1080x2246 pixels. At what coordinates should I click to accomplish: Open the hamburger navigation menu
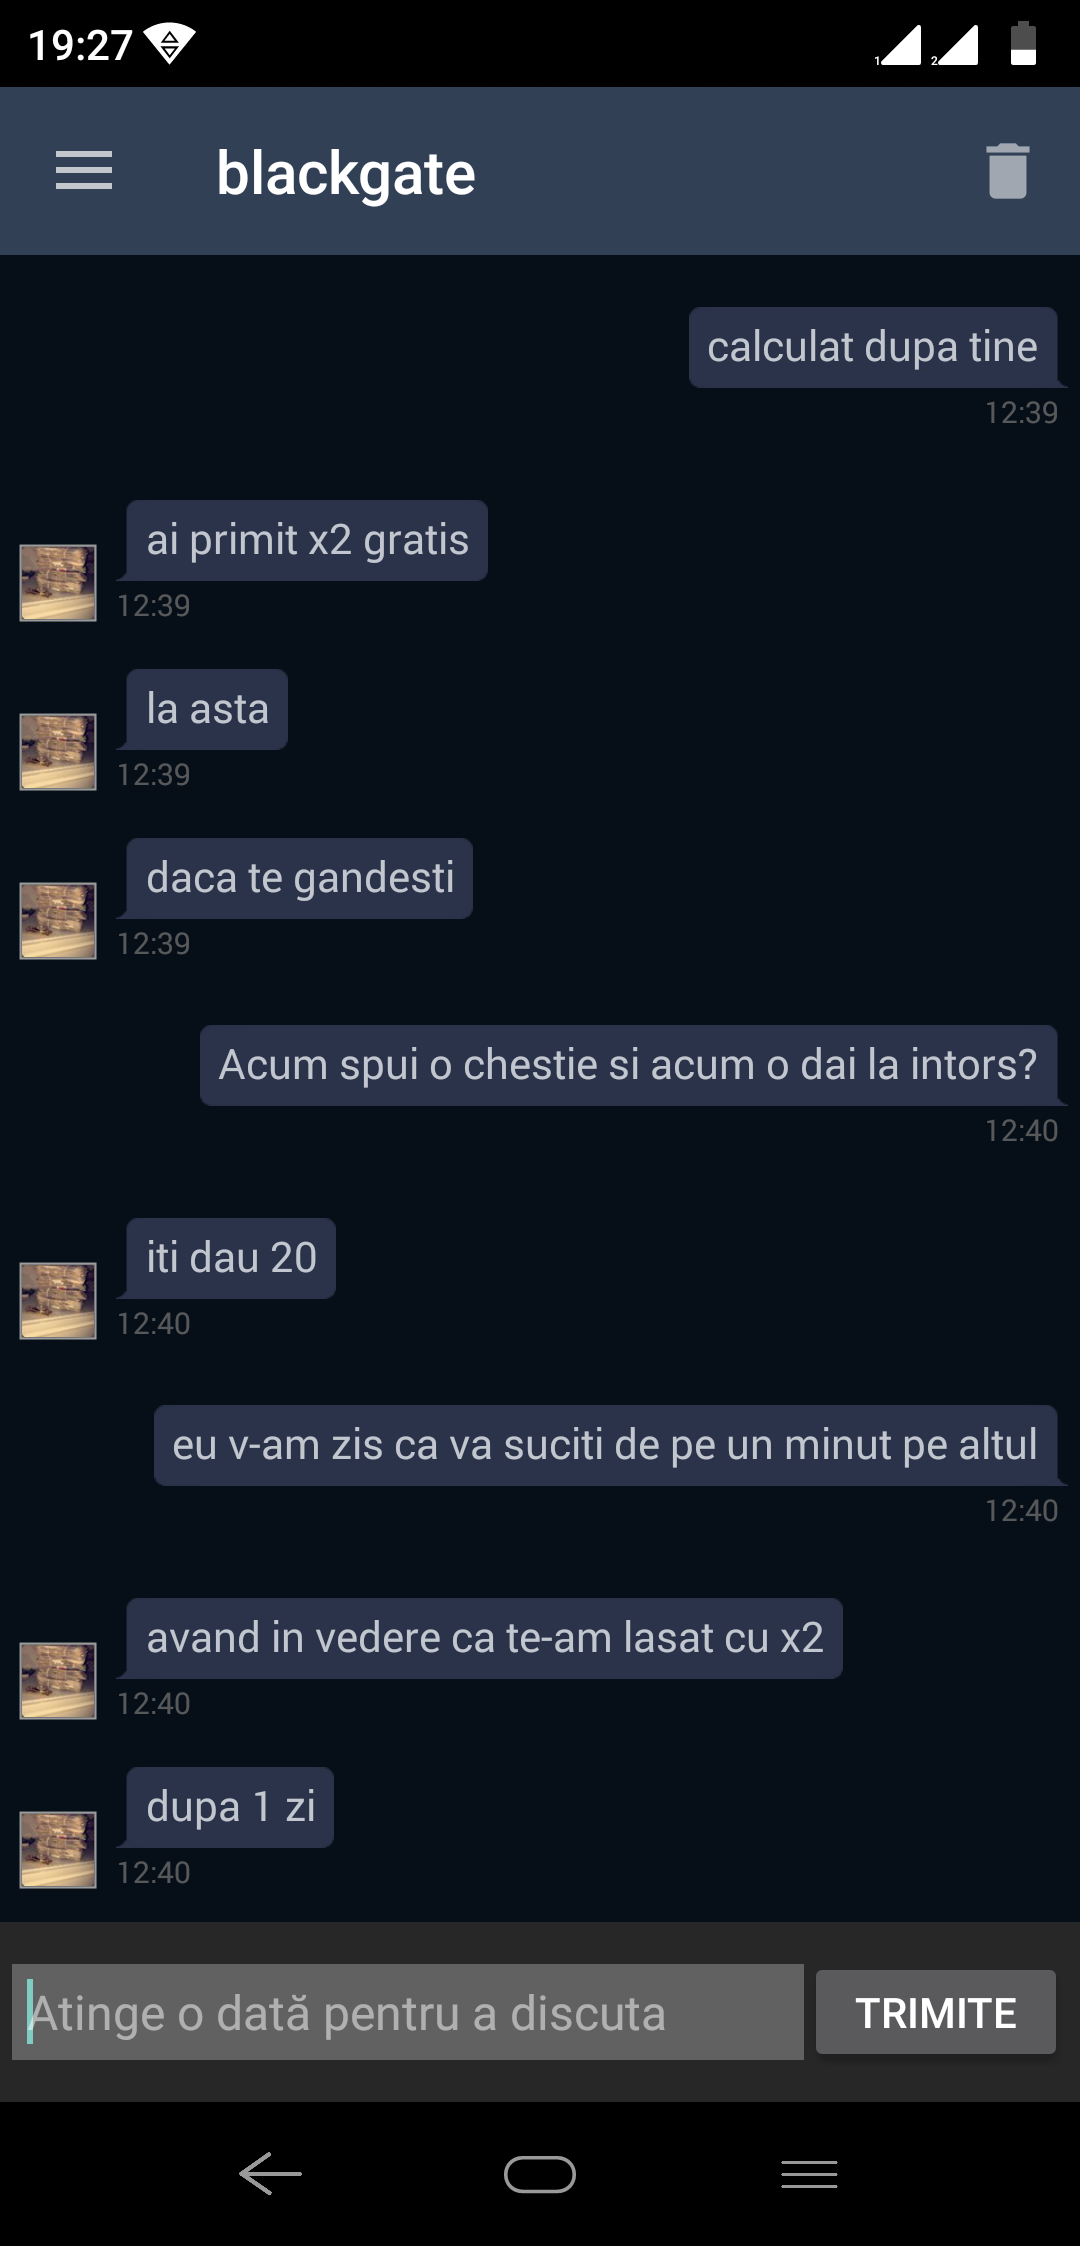(84, 171)
